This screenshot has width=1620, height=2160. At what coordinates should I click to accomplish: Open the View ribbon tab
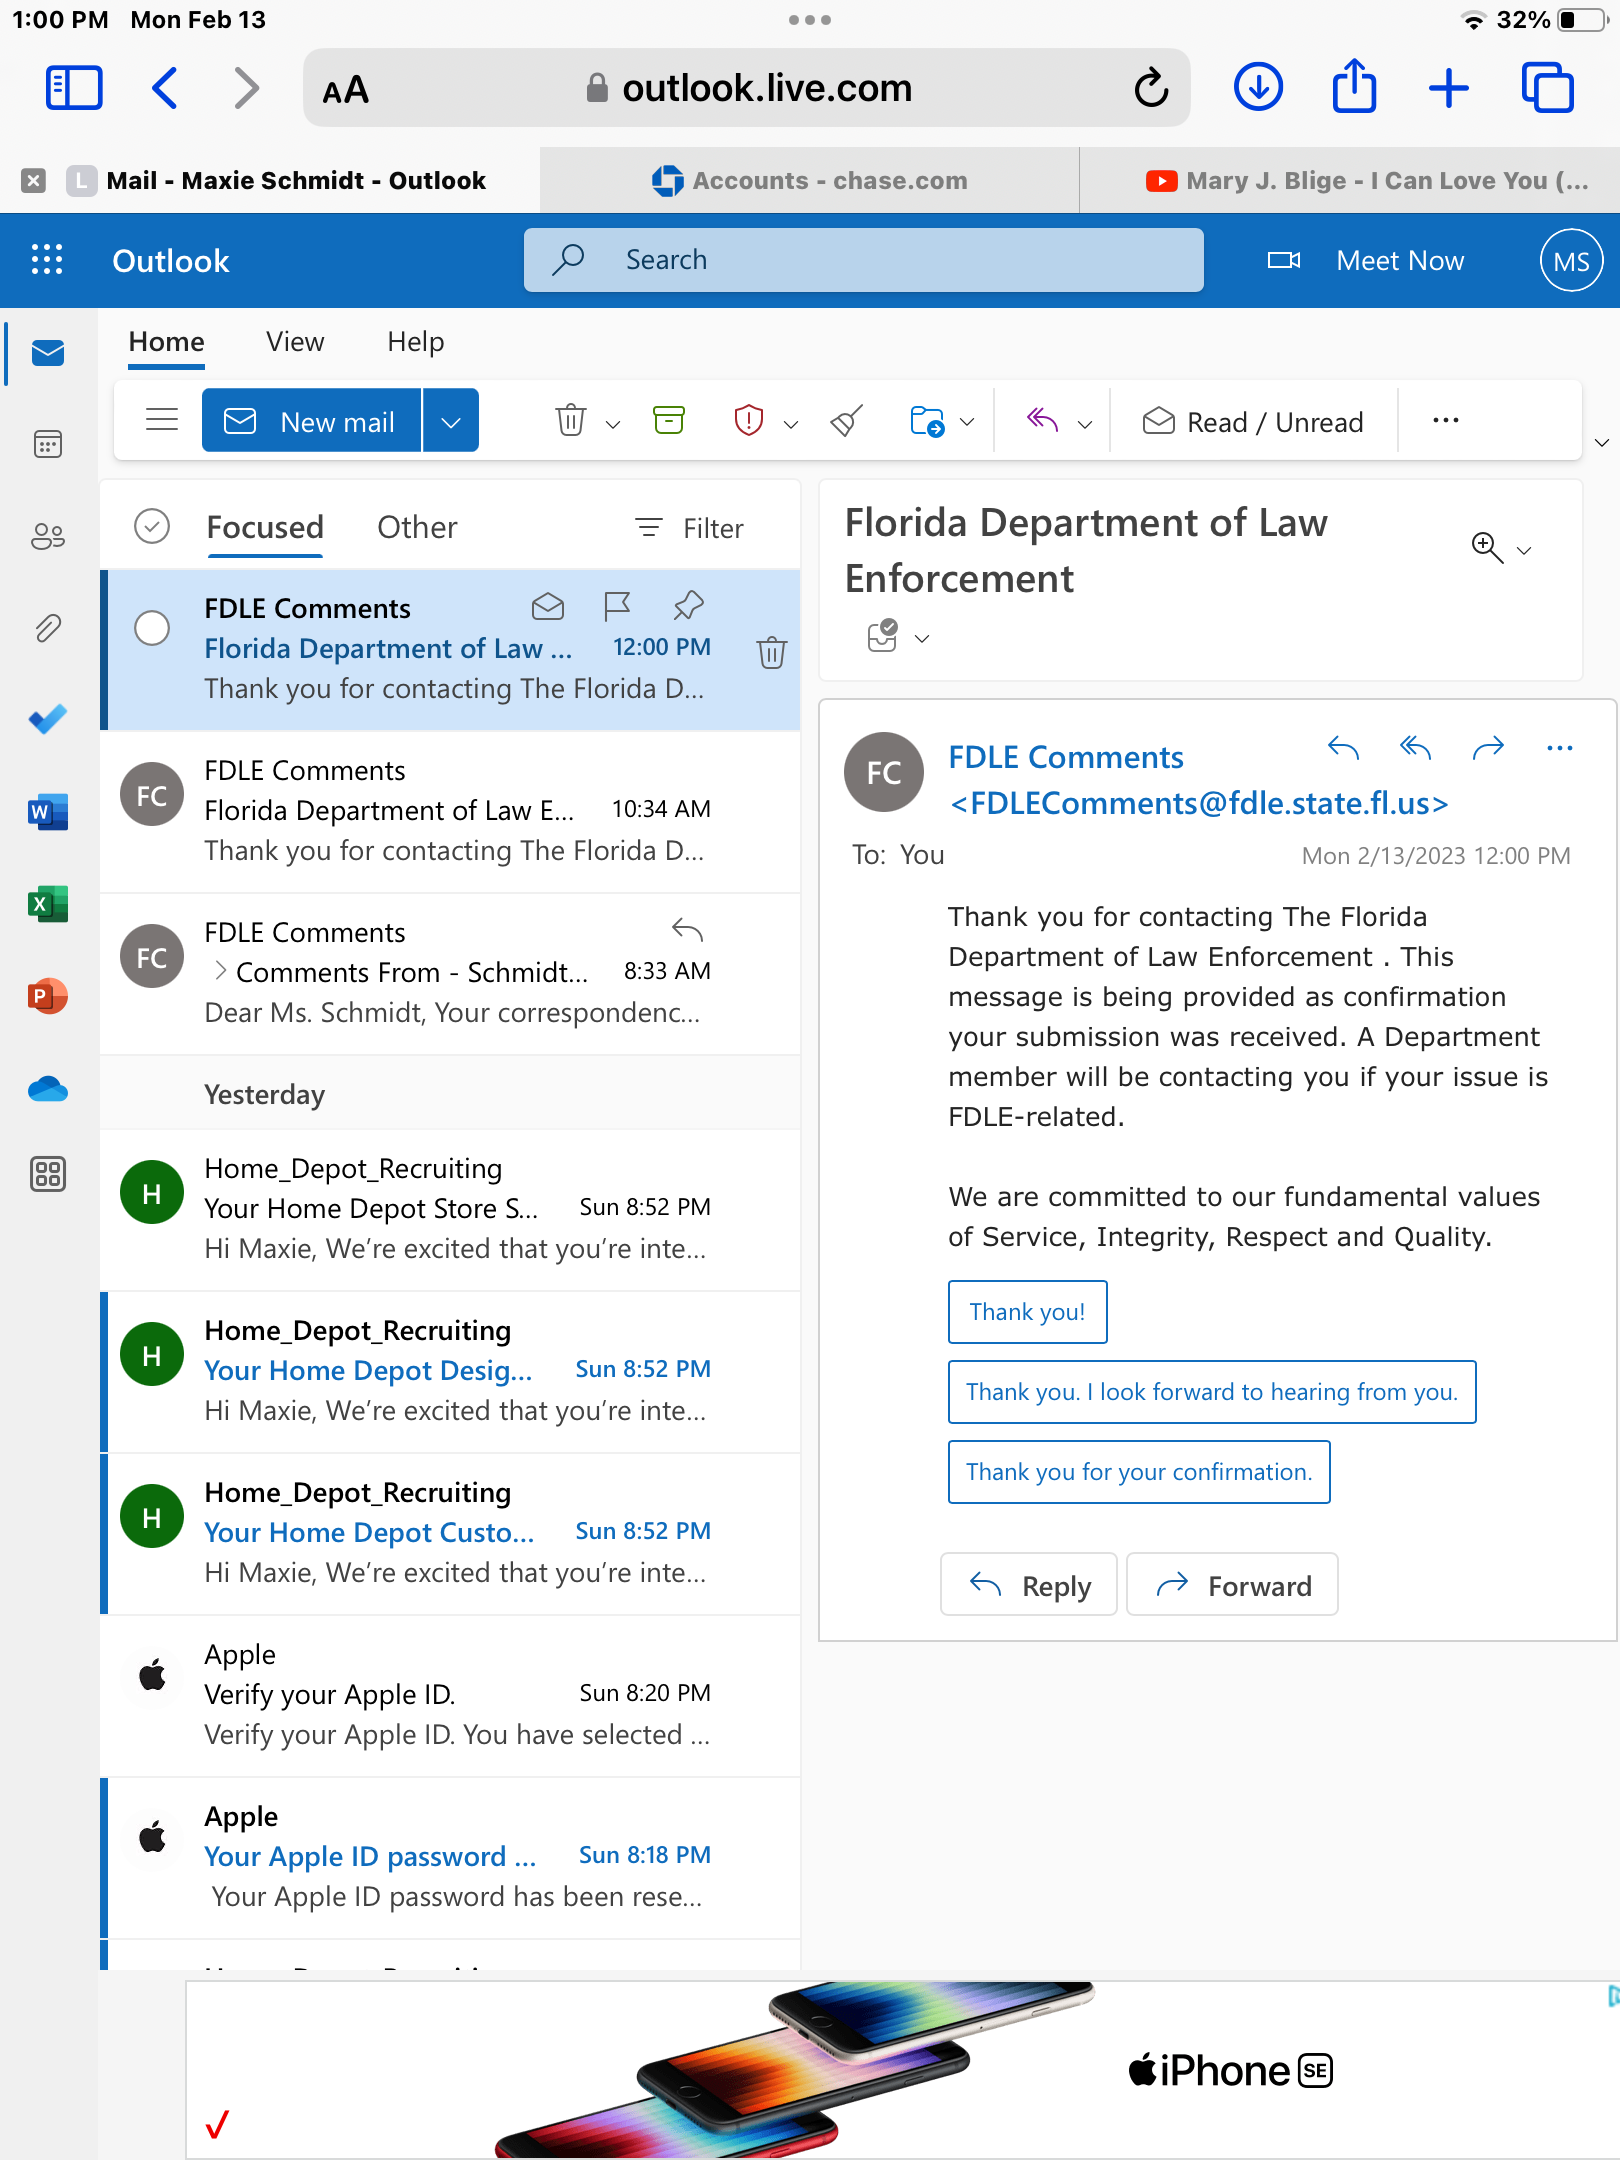pyautogui.click(x=295, y=342)
